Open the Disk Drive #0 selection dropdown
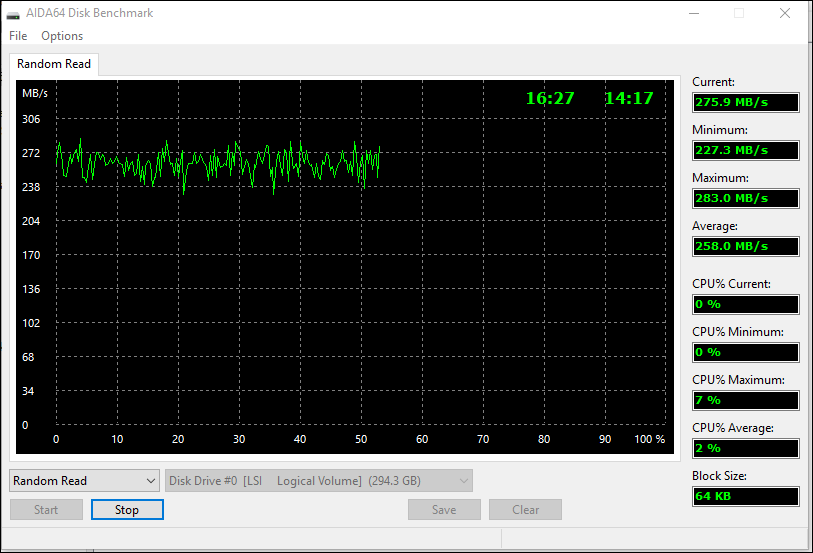This screenshot has height=553, width=813. [319, 481]
